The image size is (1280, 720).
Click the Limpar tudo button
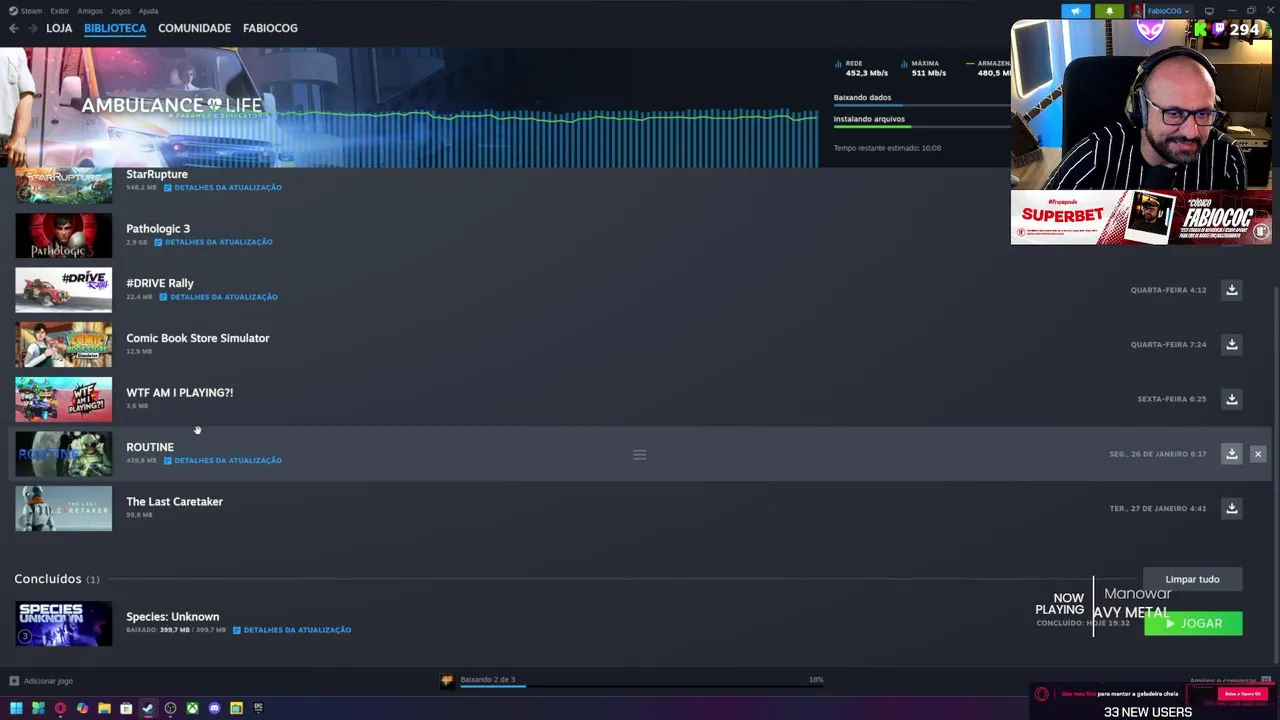click(1192, 579)
